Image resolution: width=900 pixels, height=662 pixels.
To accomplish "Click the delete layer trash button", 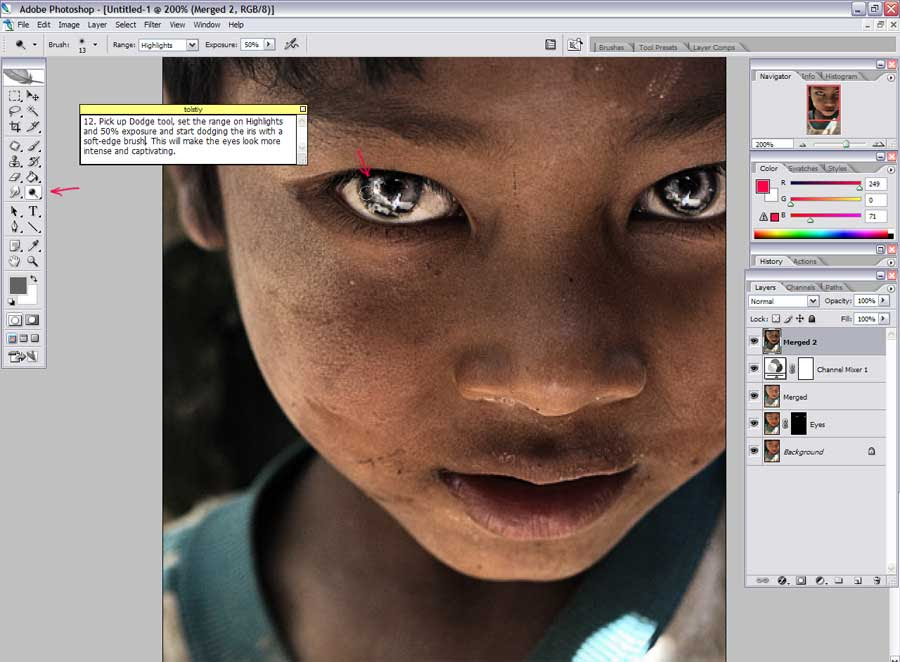I will click(876, 580).
